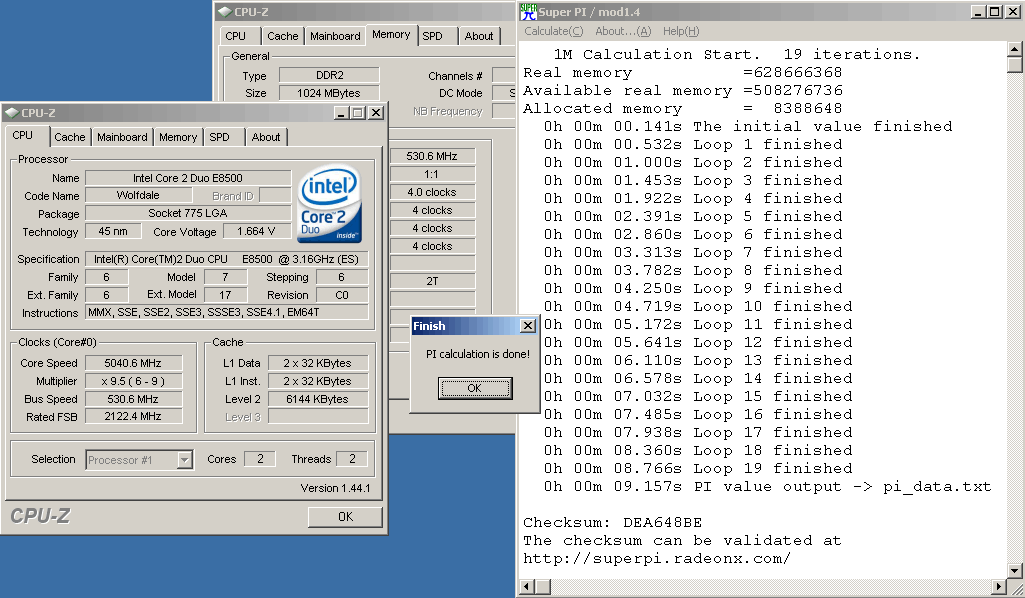Screen dimensions: 1025x598
Task: Select About tab in the background CPU-Z window
Action: pyautogui.click(x=479, y=37)
